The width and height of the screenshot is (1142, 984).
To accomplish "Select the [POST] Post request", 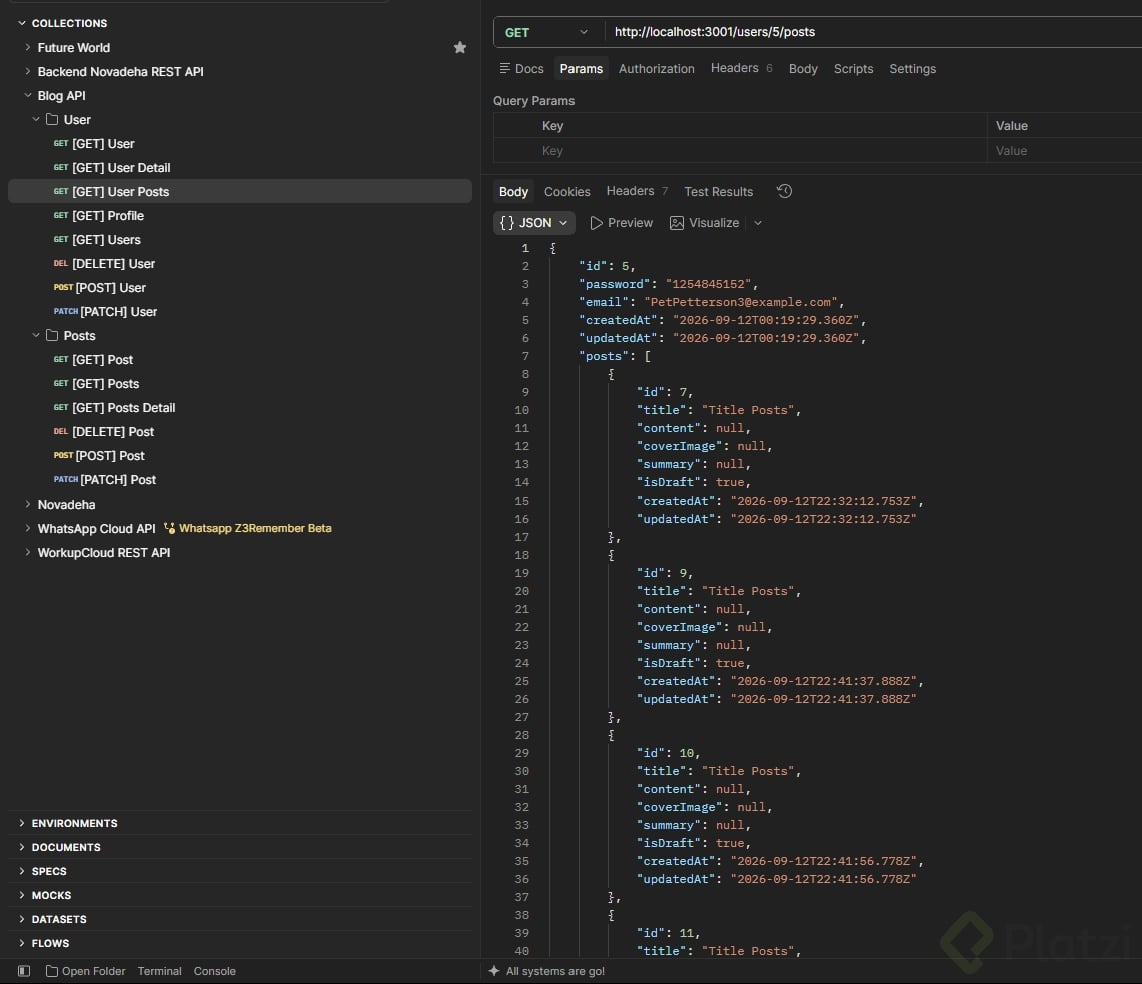I will click(x=110, y=455).
